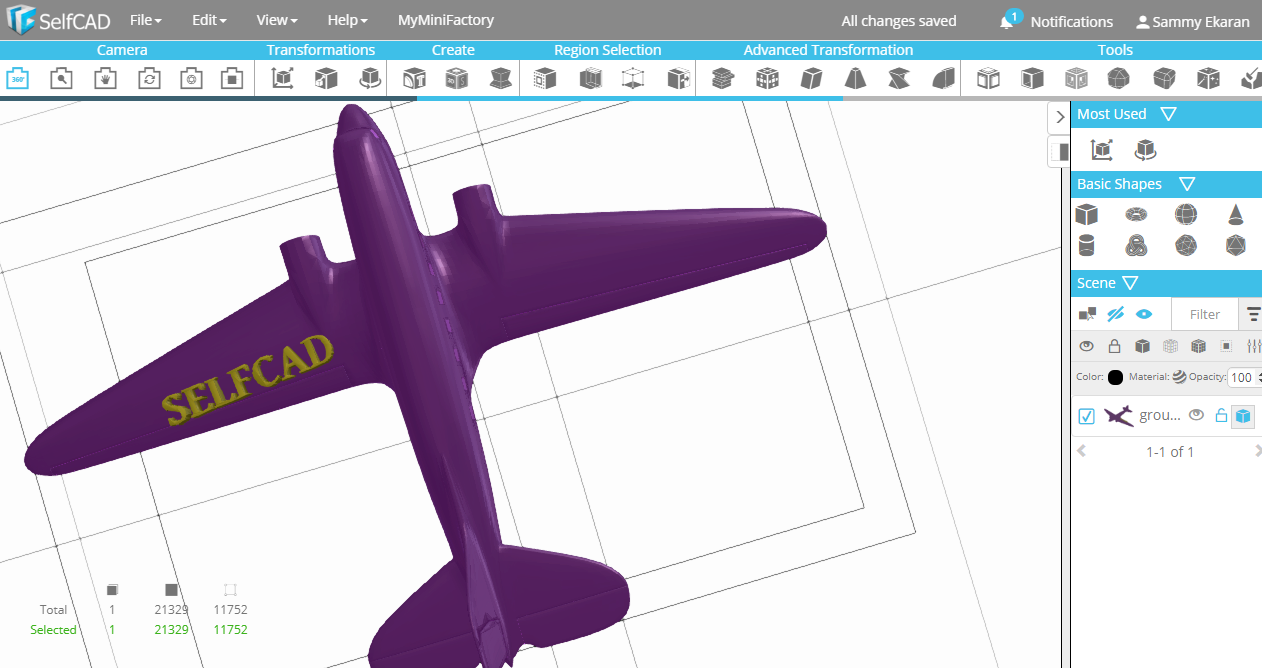Select the Scale transformation tool in toolbar
Image resolution: width=1262 pixels, height=668 pixels.
coord(326,78)
